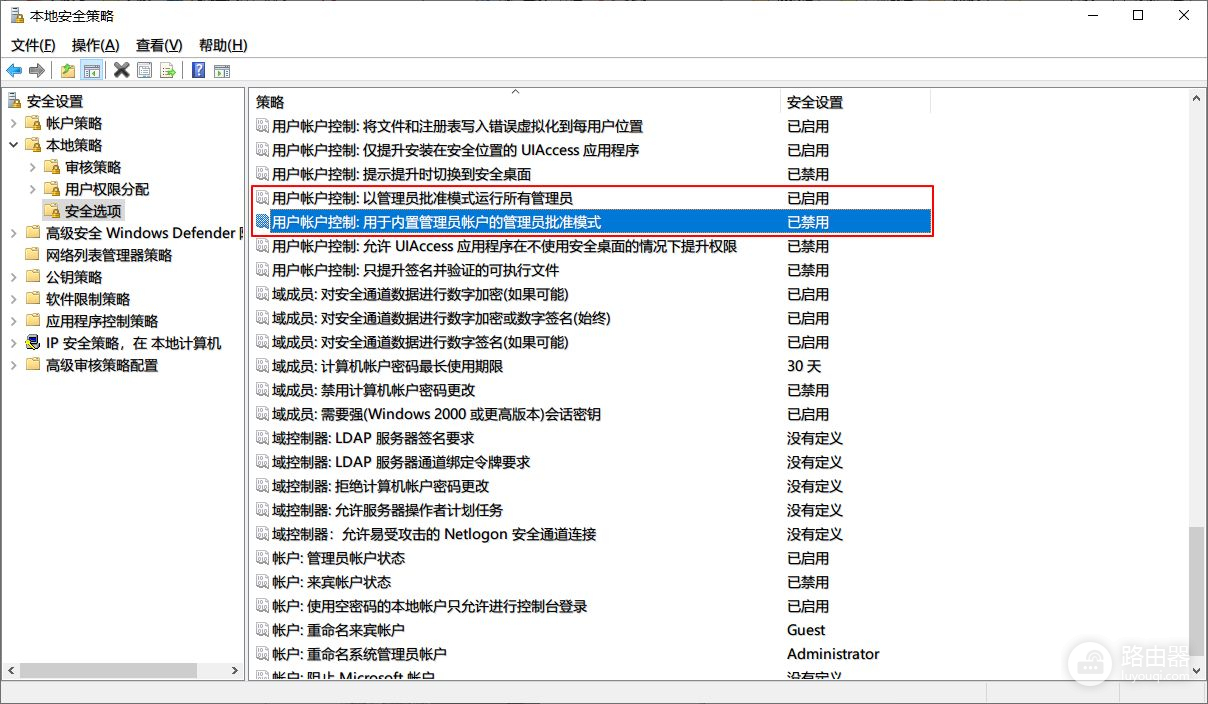
Task: Click the 安全设置 root node icon
Action: pos(15,101)
